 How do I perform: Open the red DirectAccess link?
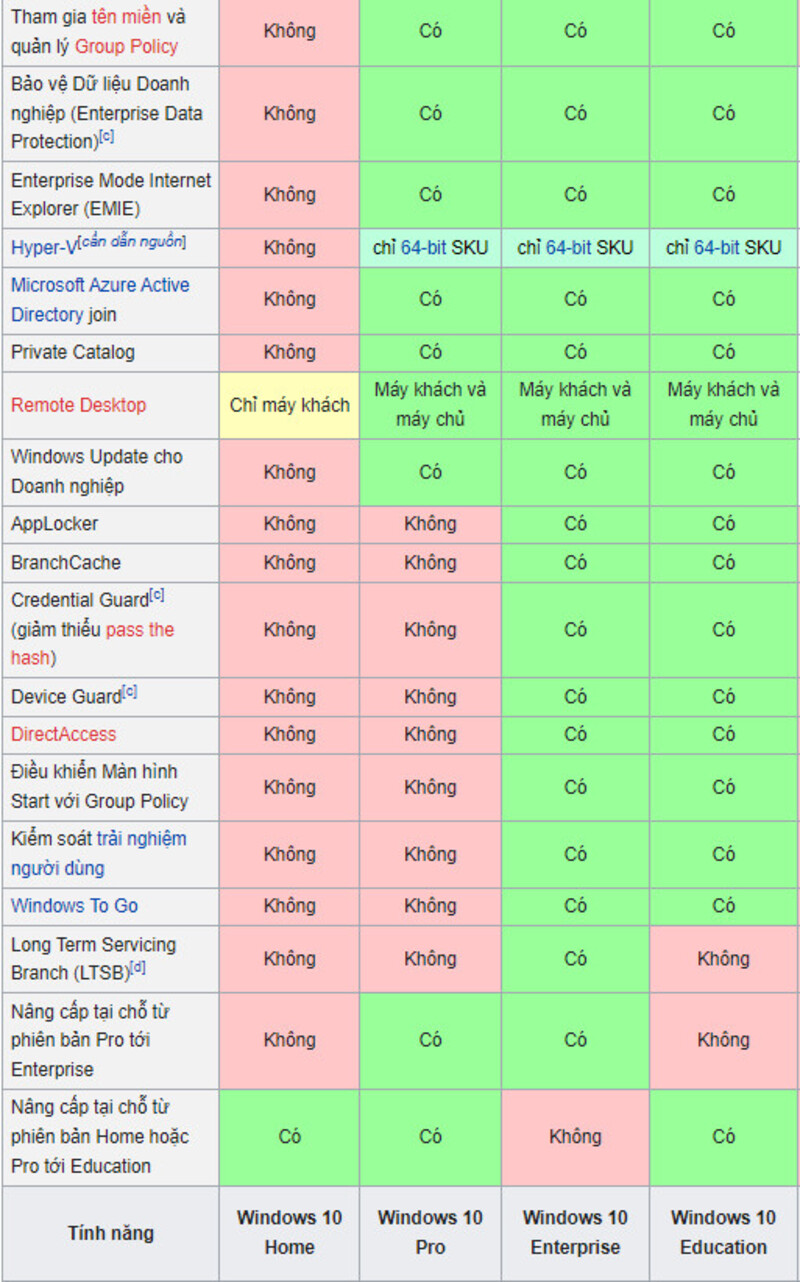point(63,734)
